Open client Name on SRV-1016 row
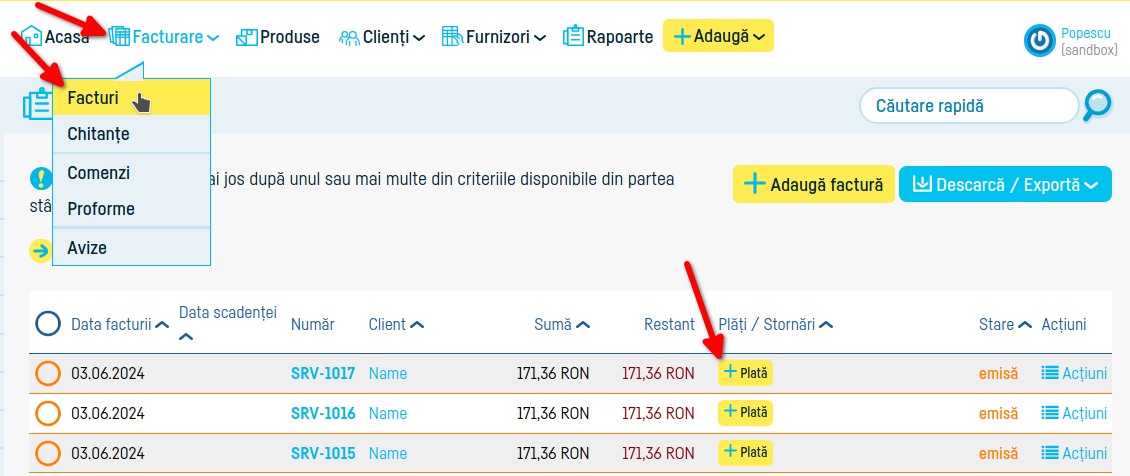 [x=388, y=413]
